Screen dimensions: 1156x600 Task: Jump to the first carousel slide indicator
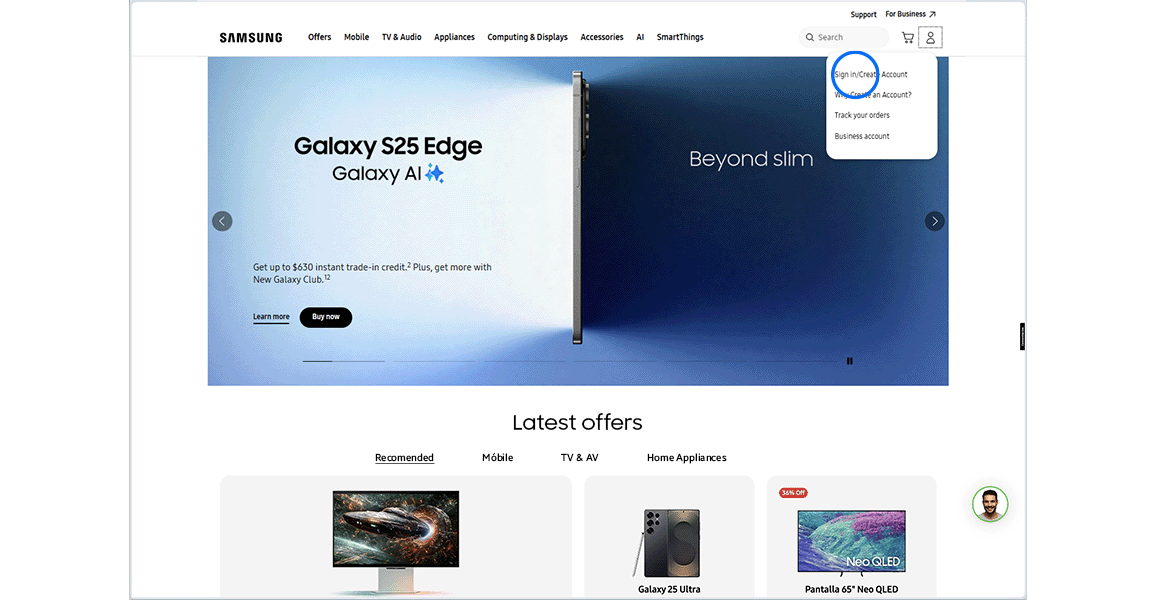pos(320,360)
